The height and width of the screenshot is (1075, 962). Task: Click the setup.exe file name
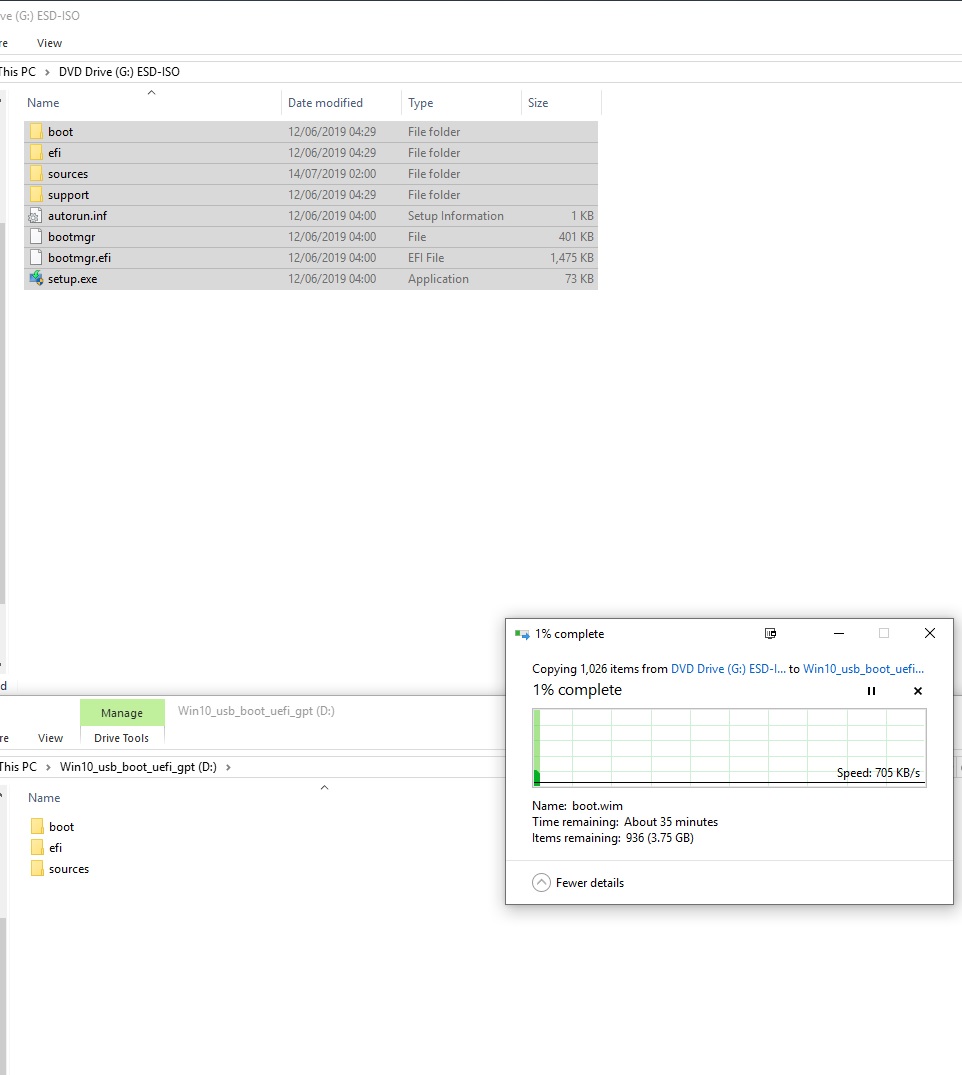pos(73,279)
